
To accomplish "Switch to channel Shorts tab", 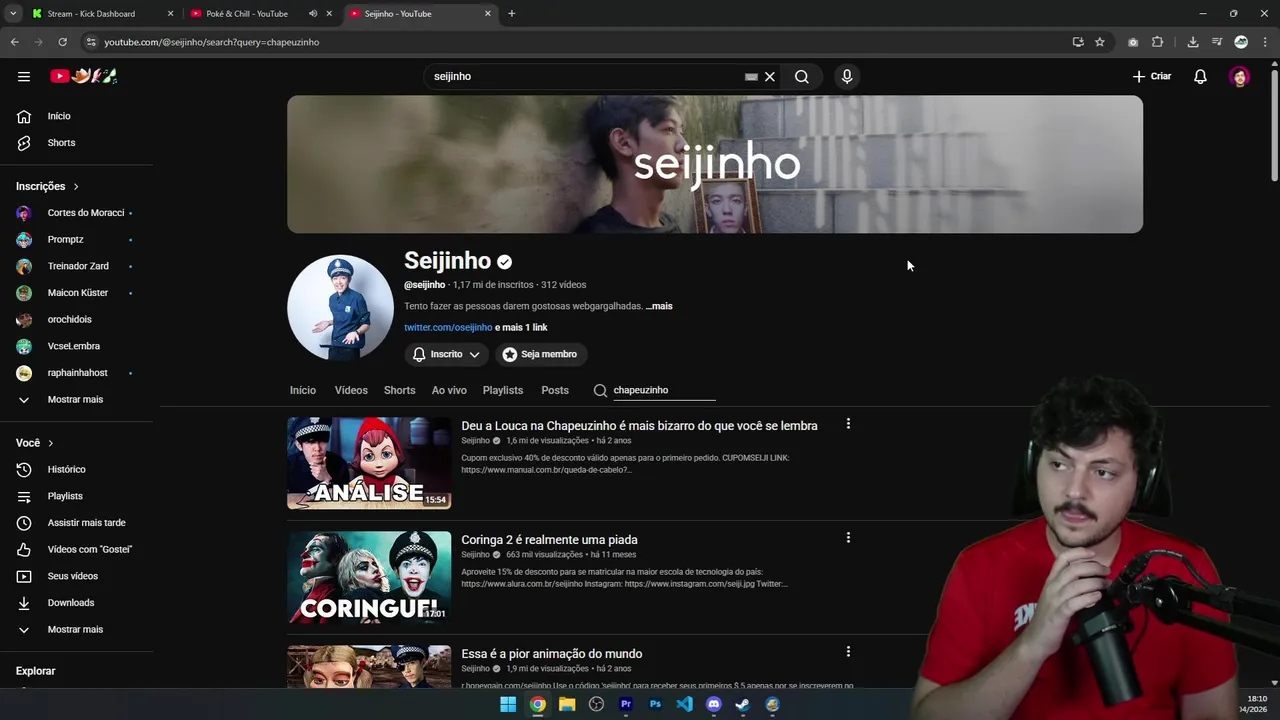I will pyautogui.click(x=399, y=390).
